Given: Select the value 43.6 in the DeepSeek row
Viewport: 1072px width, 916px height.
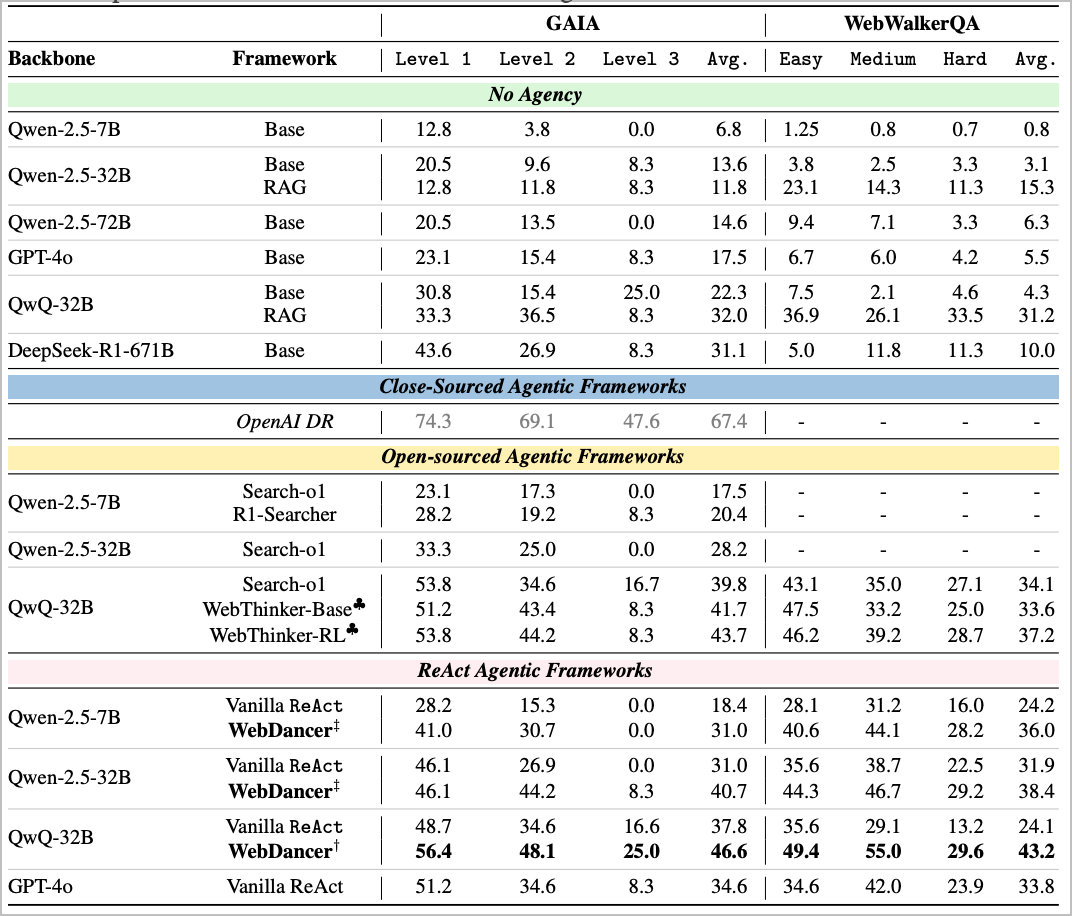Looking at the screenshot, I should (x=433, y=350).
